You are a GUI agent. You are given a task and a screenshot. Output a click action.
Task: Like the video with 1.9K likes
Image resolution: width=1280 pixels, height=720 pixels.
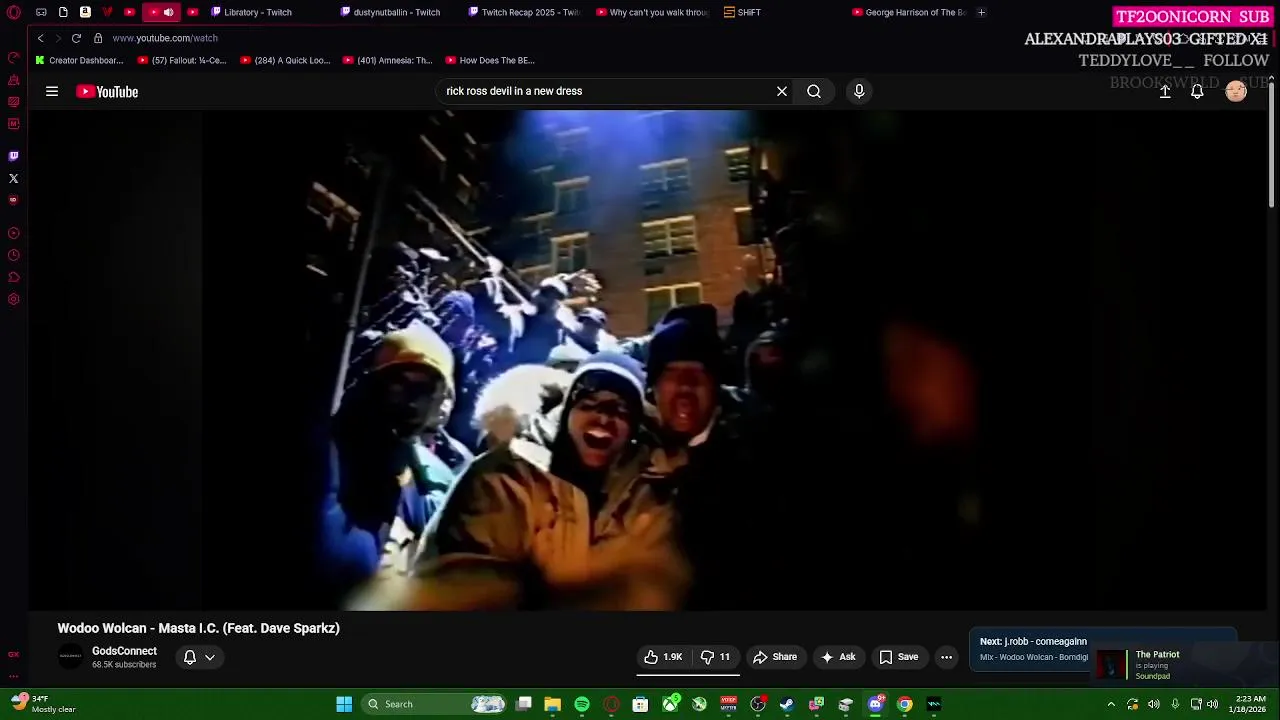pyautogui.click(x=663, y=657)
